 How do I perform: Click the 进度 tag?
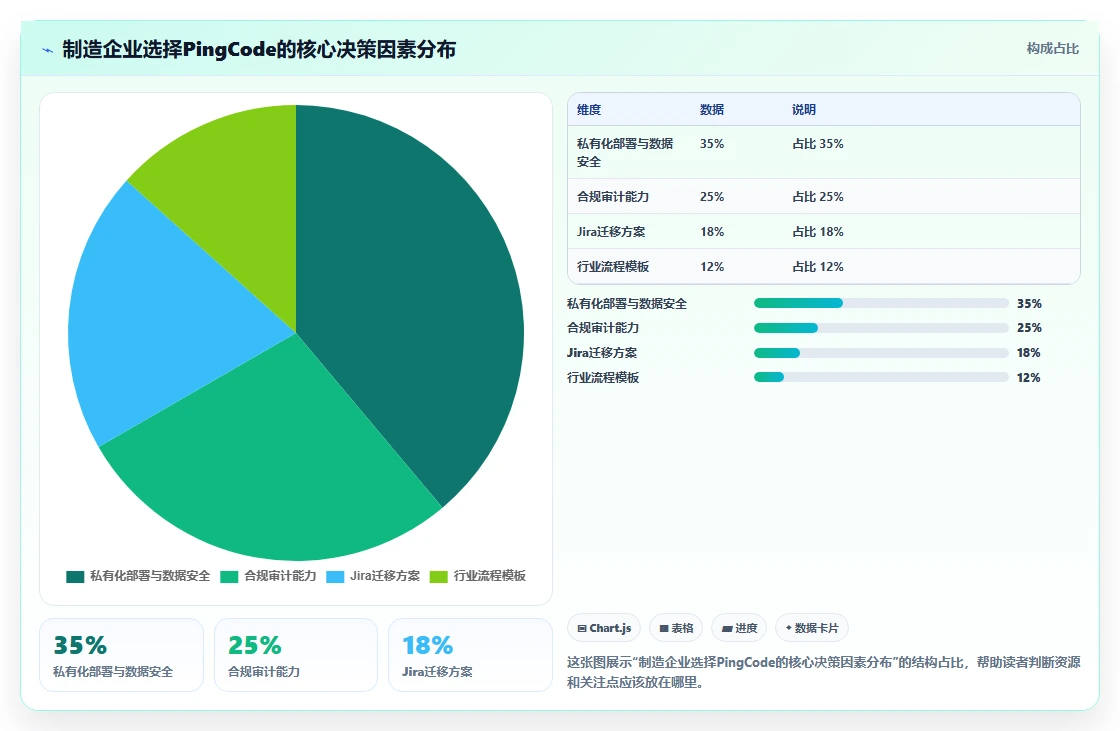click(x=739, y=628)
